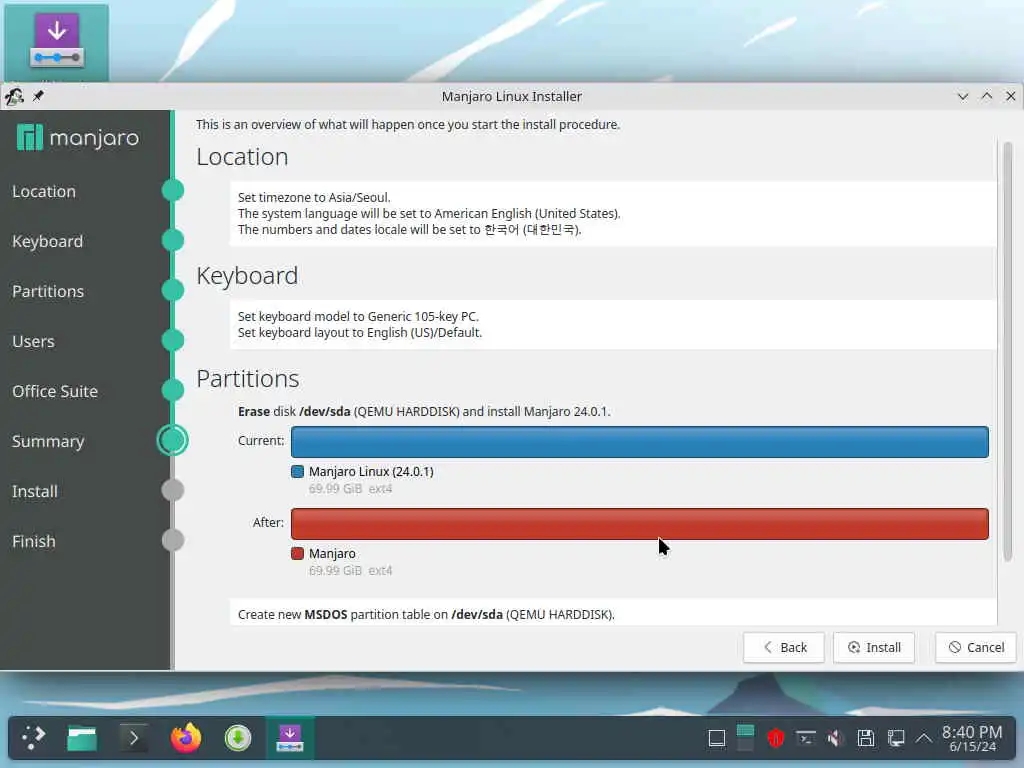This screenshot has height=768, width=1024.
Task: Pin the installer window on all desktops
Action: pyautogui.click(x=39, y=96)
